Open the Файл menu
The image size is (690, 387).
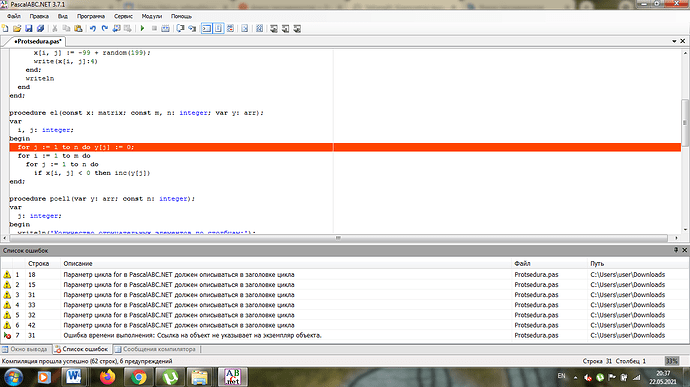[x=14, y=16]
